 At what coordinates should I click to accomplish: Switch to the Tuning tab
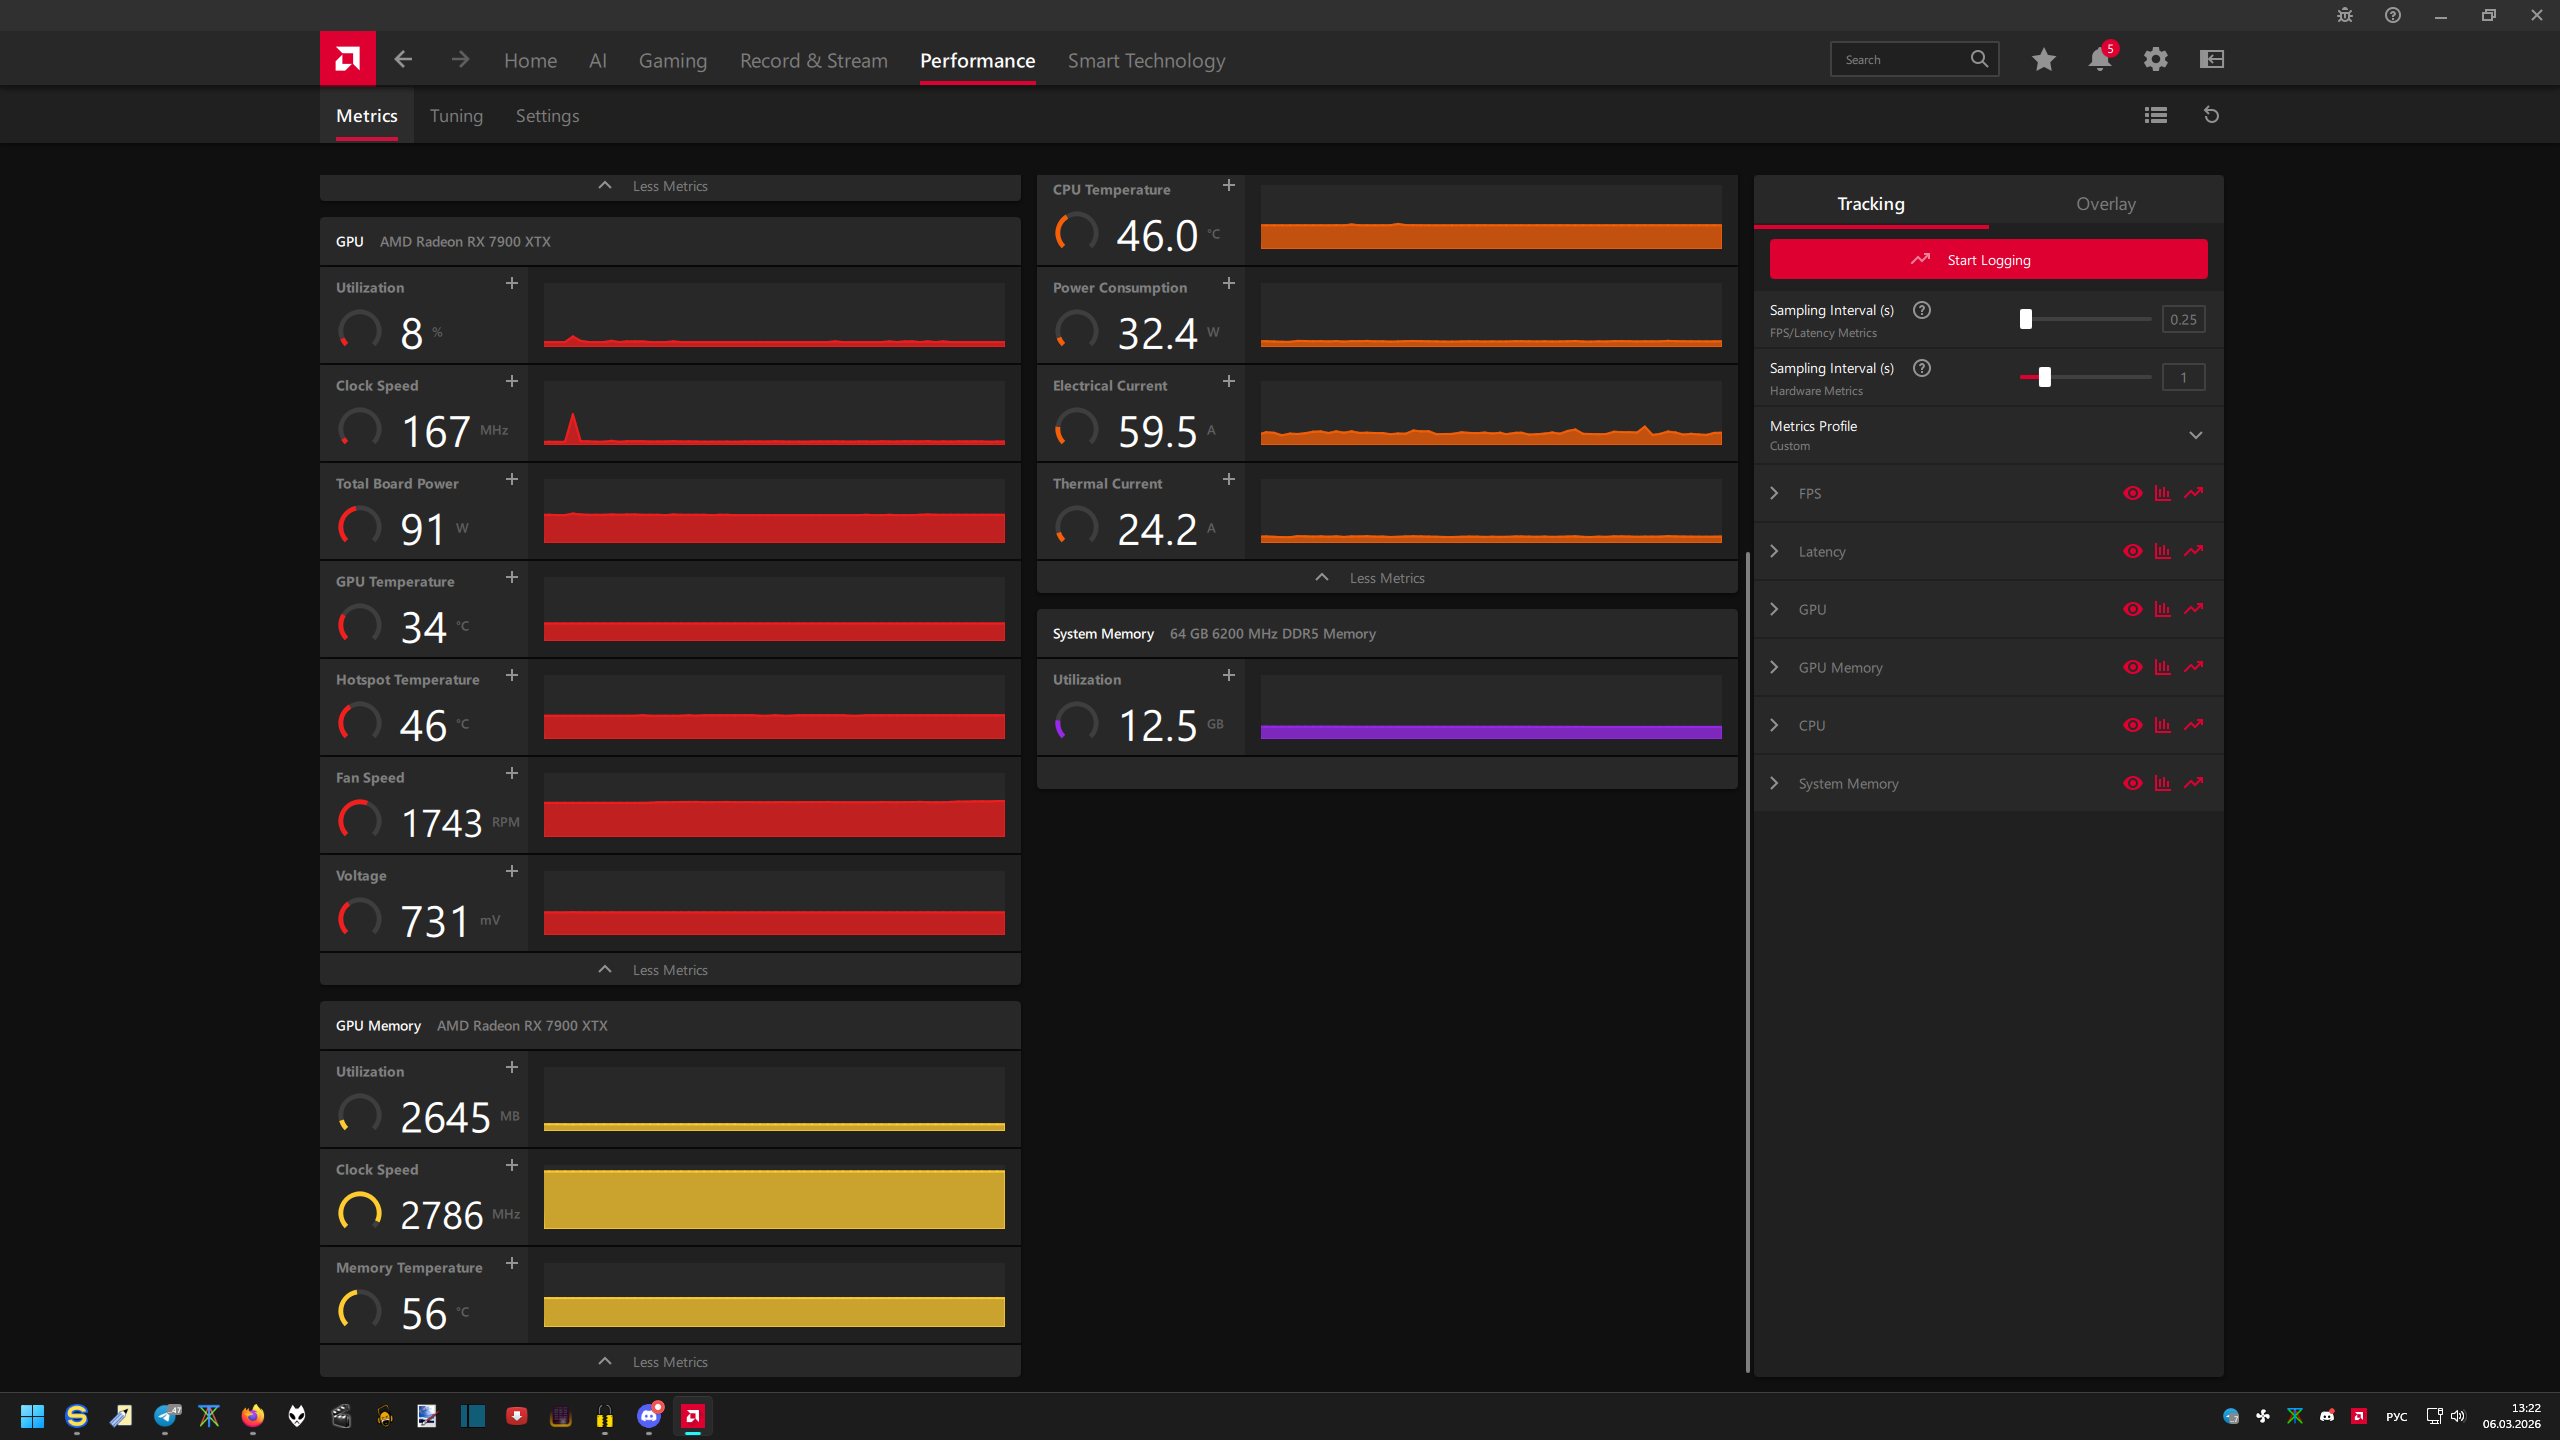(456, 116)
